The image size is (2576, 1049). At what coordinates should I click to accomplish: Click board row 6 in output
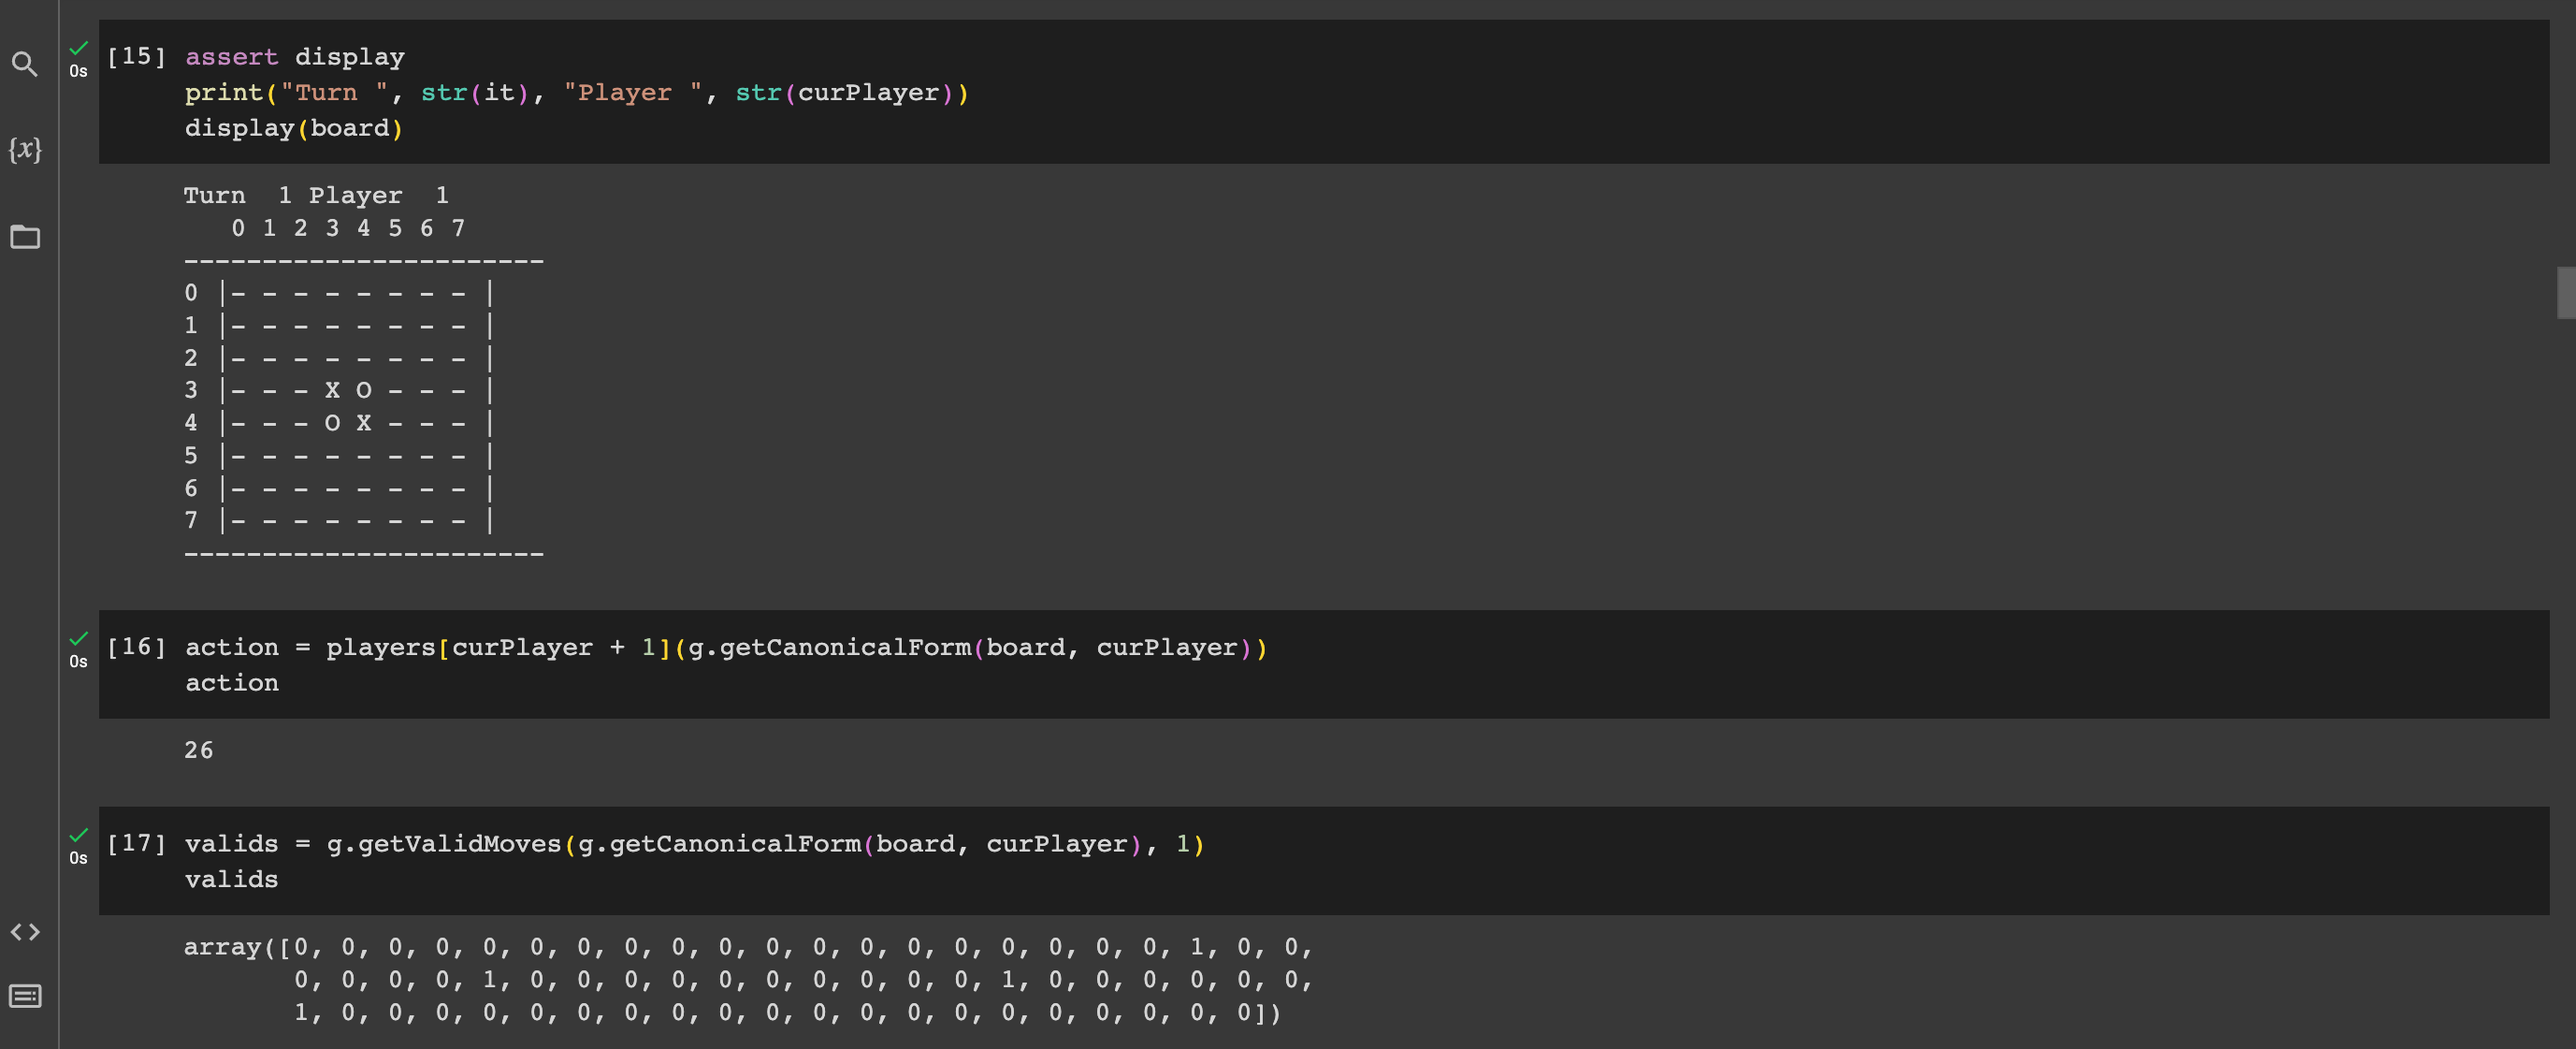coord(339,488)
